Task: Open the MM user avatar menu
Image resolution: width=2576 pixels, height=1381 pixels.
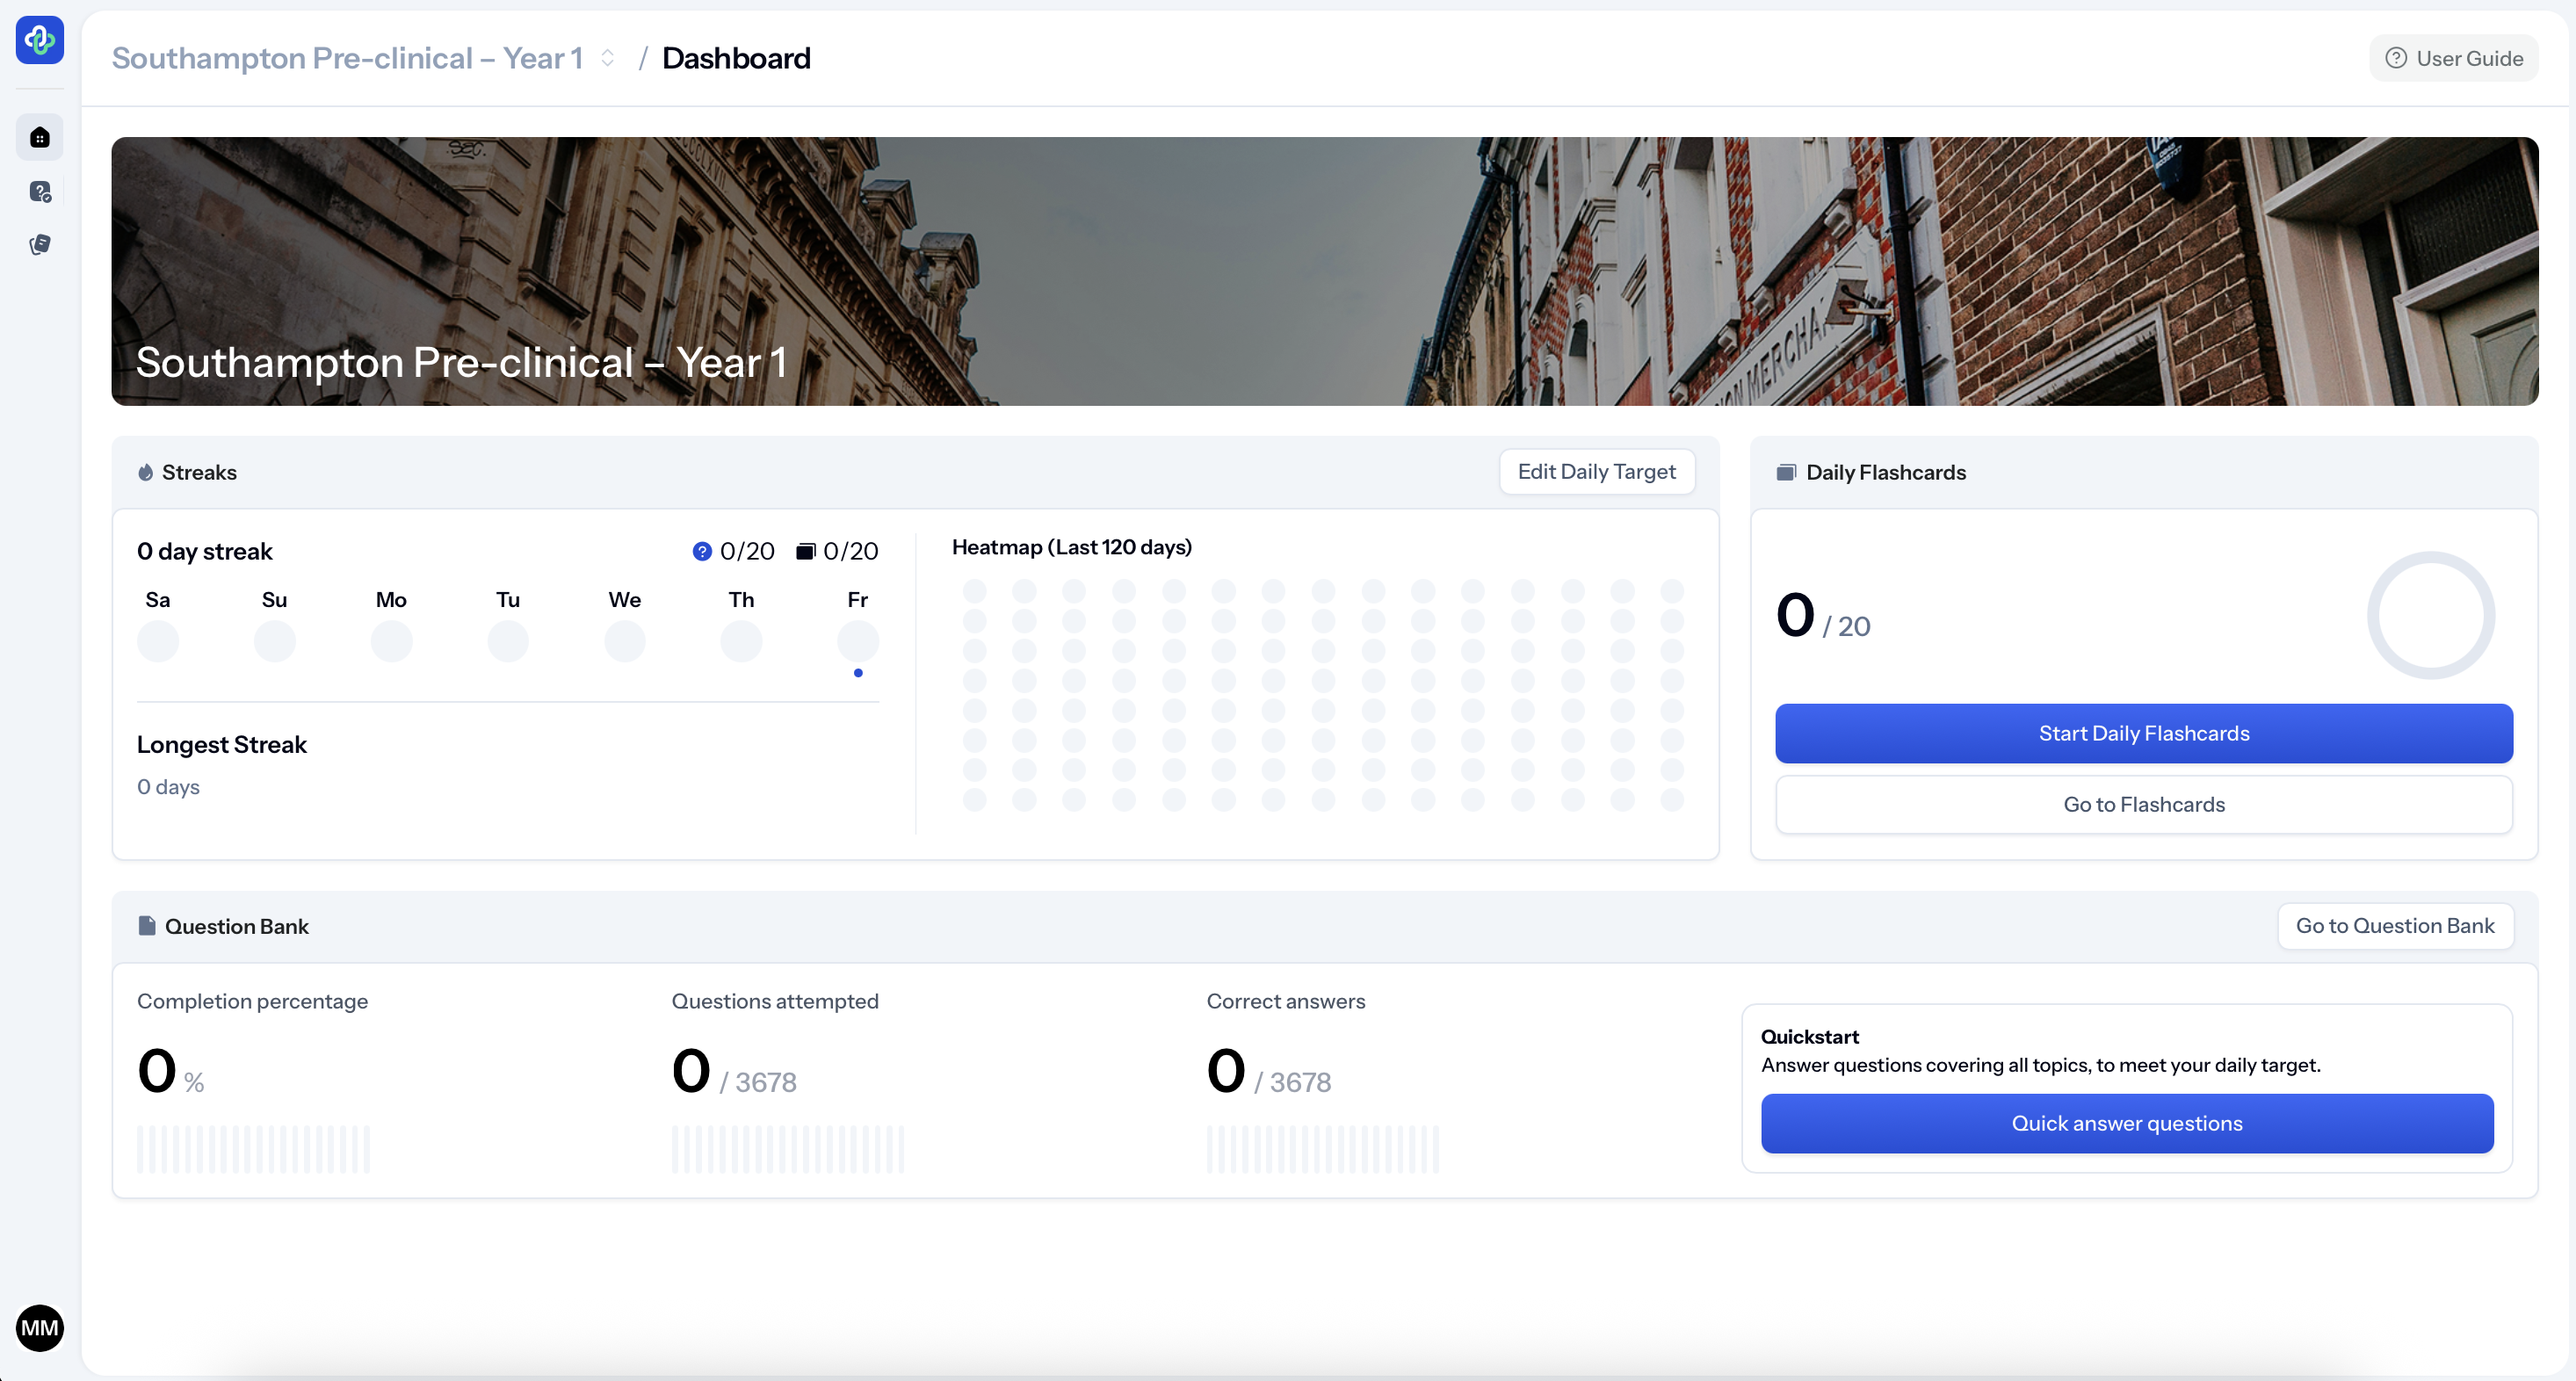Action: [40, 1328]
